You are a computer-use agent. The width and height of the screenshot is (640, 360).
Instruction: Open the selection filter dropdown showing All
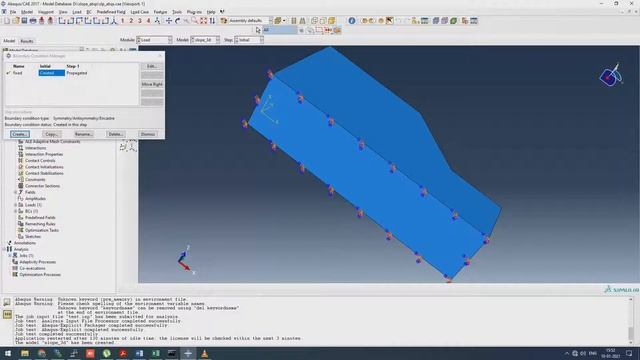280,30
